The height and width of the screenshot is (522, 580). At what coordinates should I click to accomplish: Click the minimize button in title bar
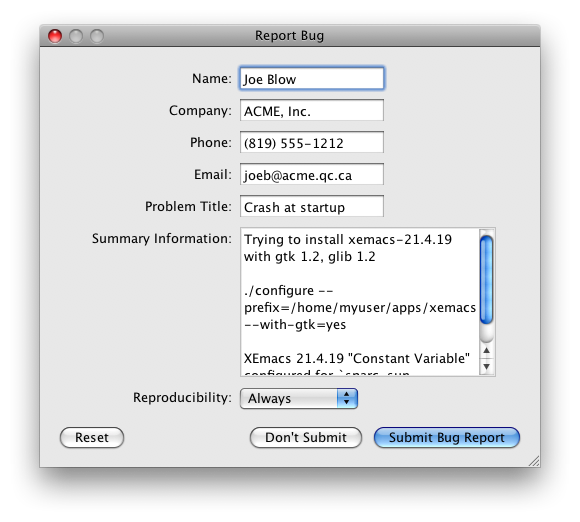pyautogui.click(x=76, y=36)
